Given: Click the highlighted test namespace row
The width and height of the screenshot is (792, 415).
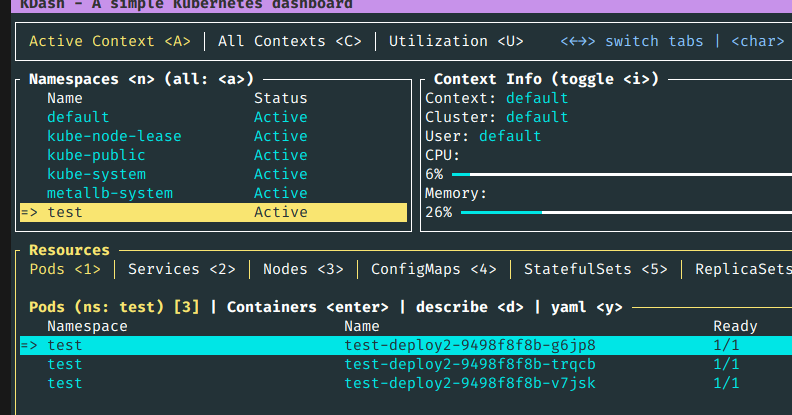Looking at the screenshot, I should click(x=212, y=212).
